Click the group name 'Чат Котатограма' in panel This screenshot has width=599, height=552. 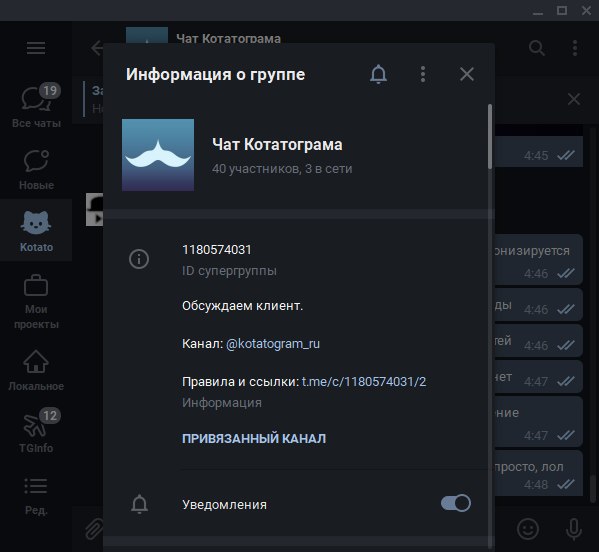click(x=277, y=145)
